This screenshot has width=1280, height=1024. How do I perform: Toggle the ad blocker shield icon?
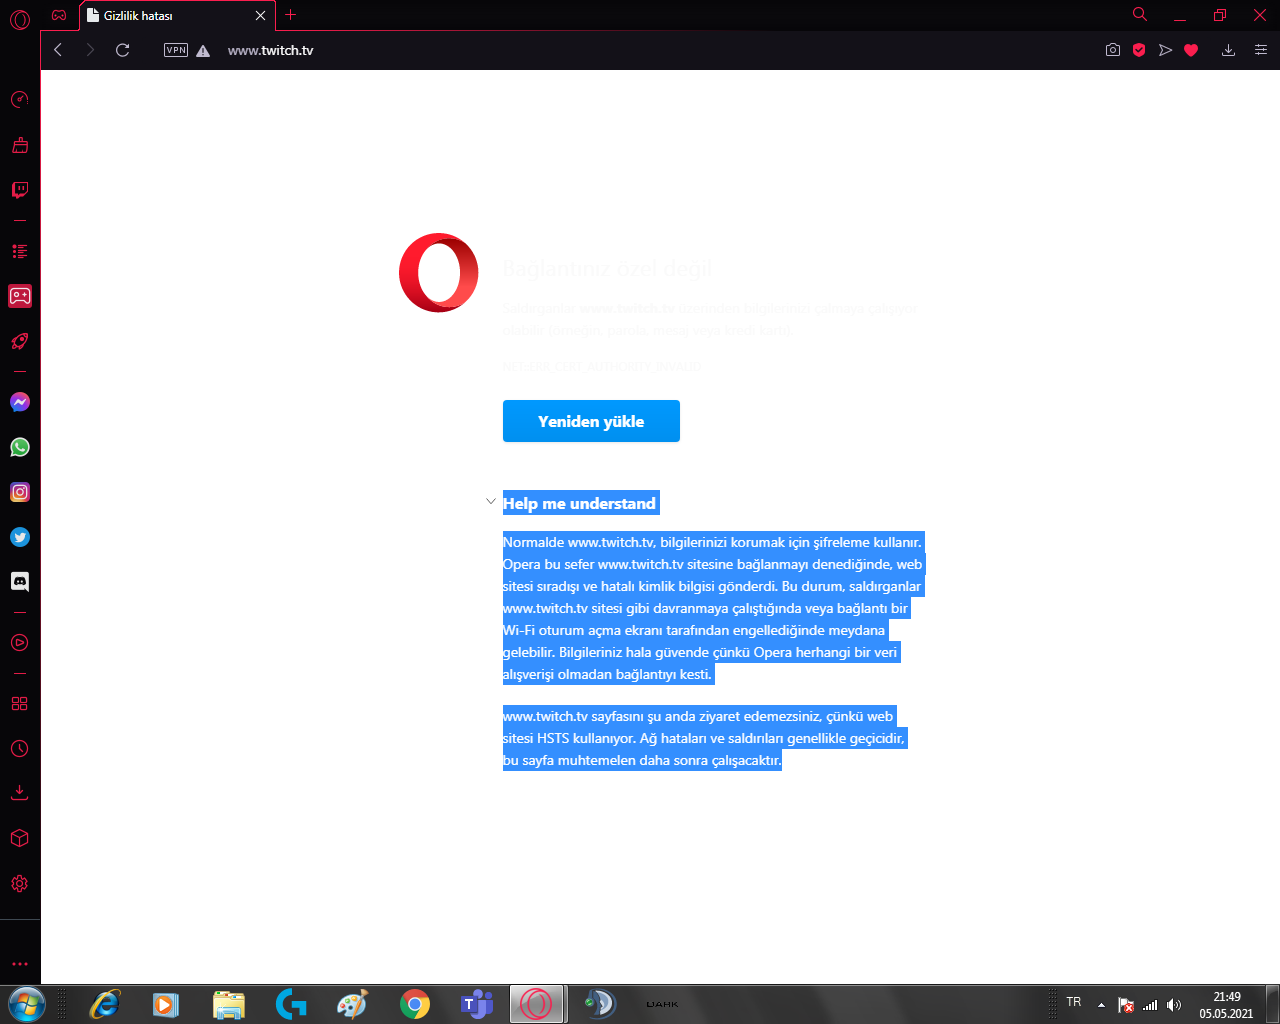(x=1139, y=49)
